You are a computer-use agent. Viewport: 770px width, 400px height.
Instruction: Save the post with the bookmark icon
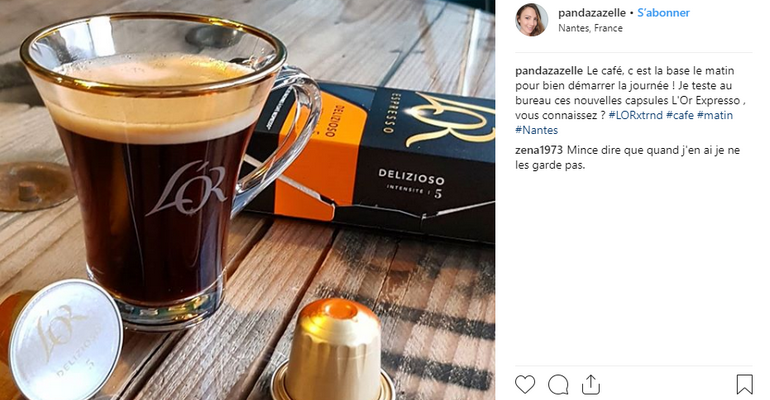[x=744, y=384]
